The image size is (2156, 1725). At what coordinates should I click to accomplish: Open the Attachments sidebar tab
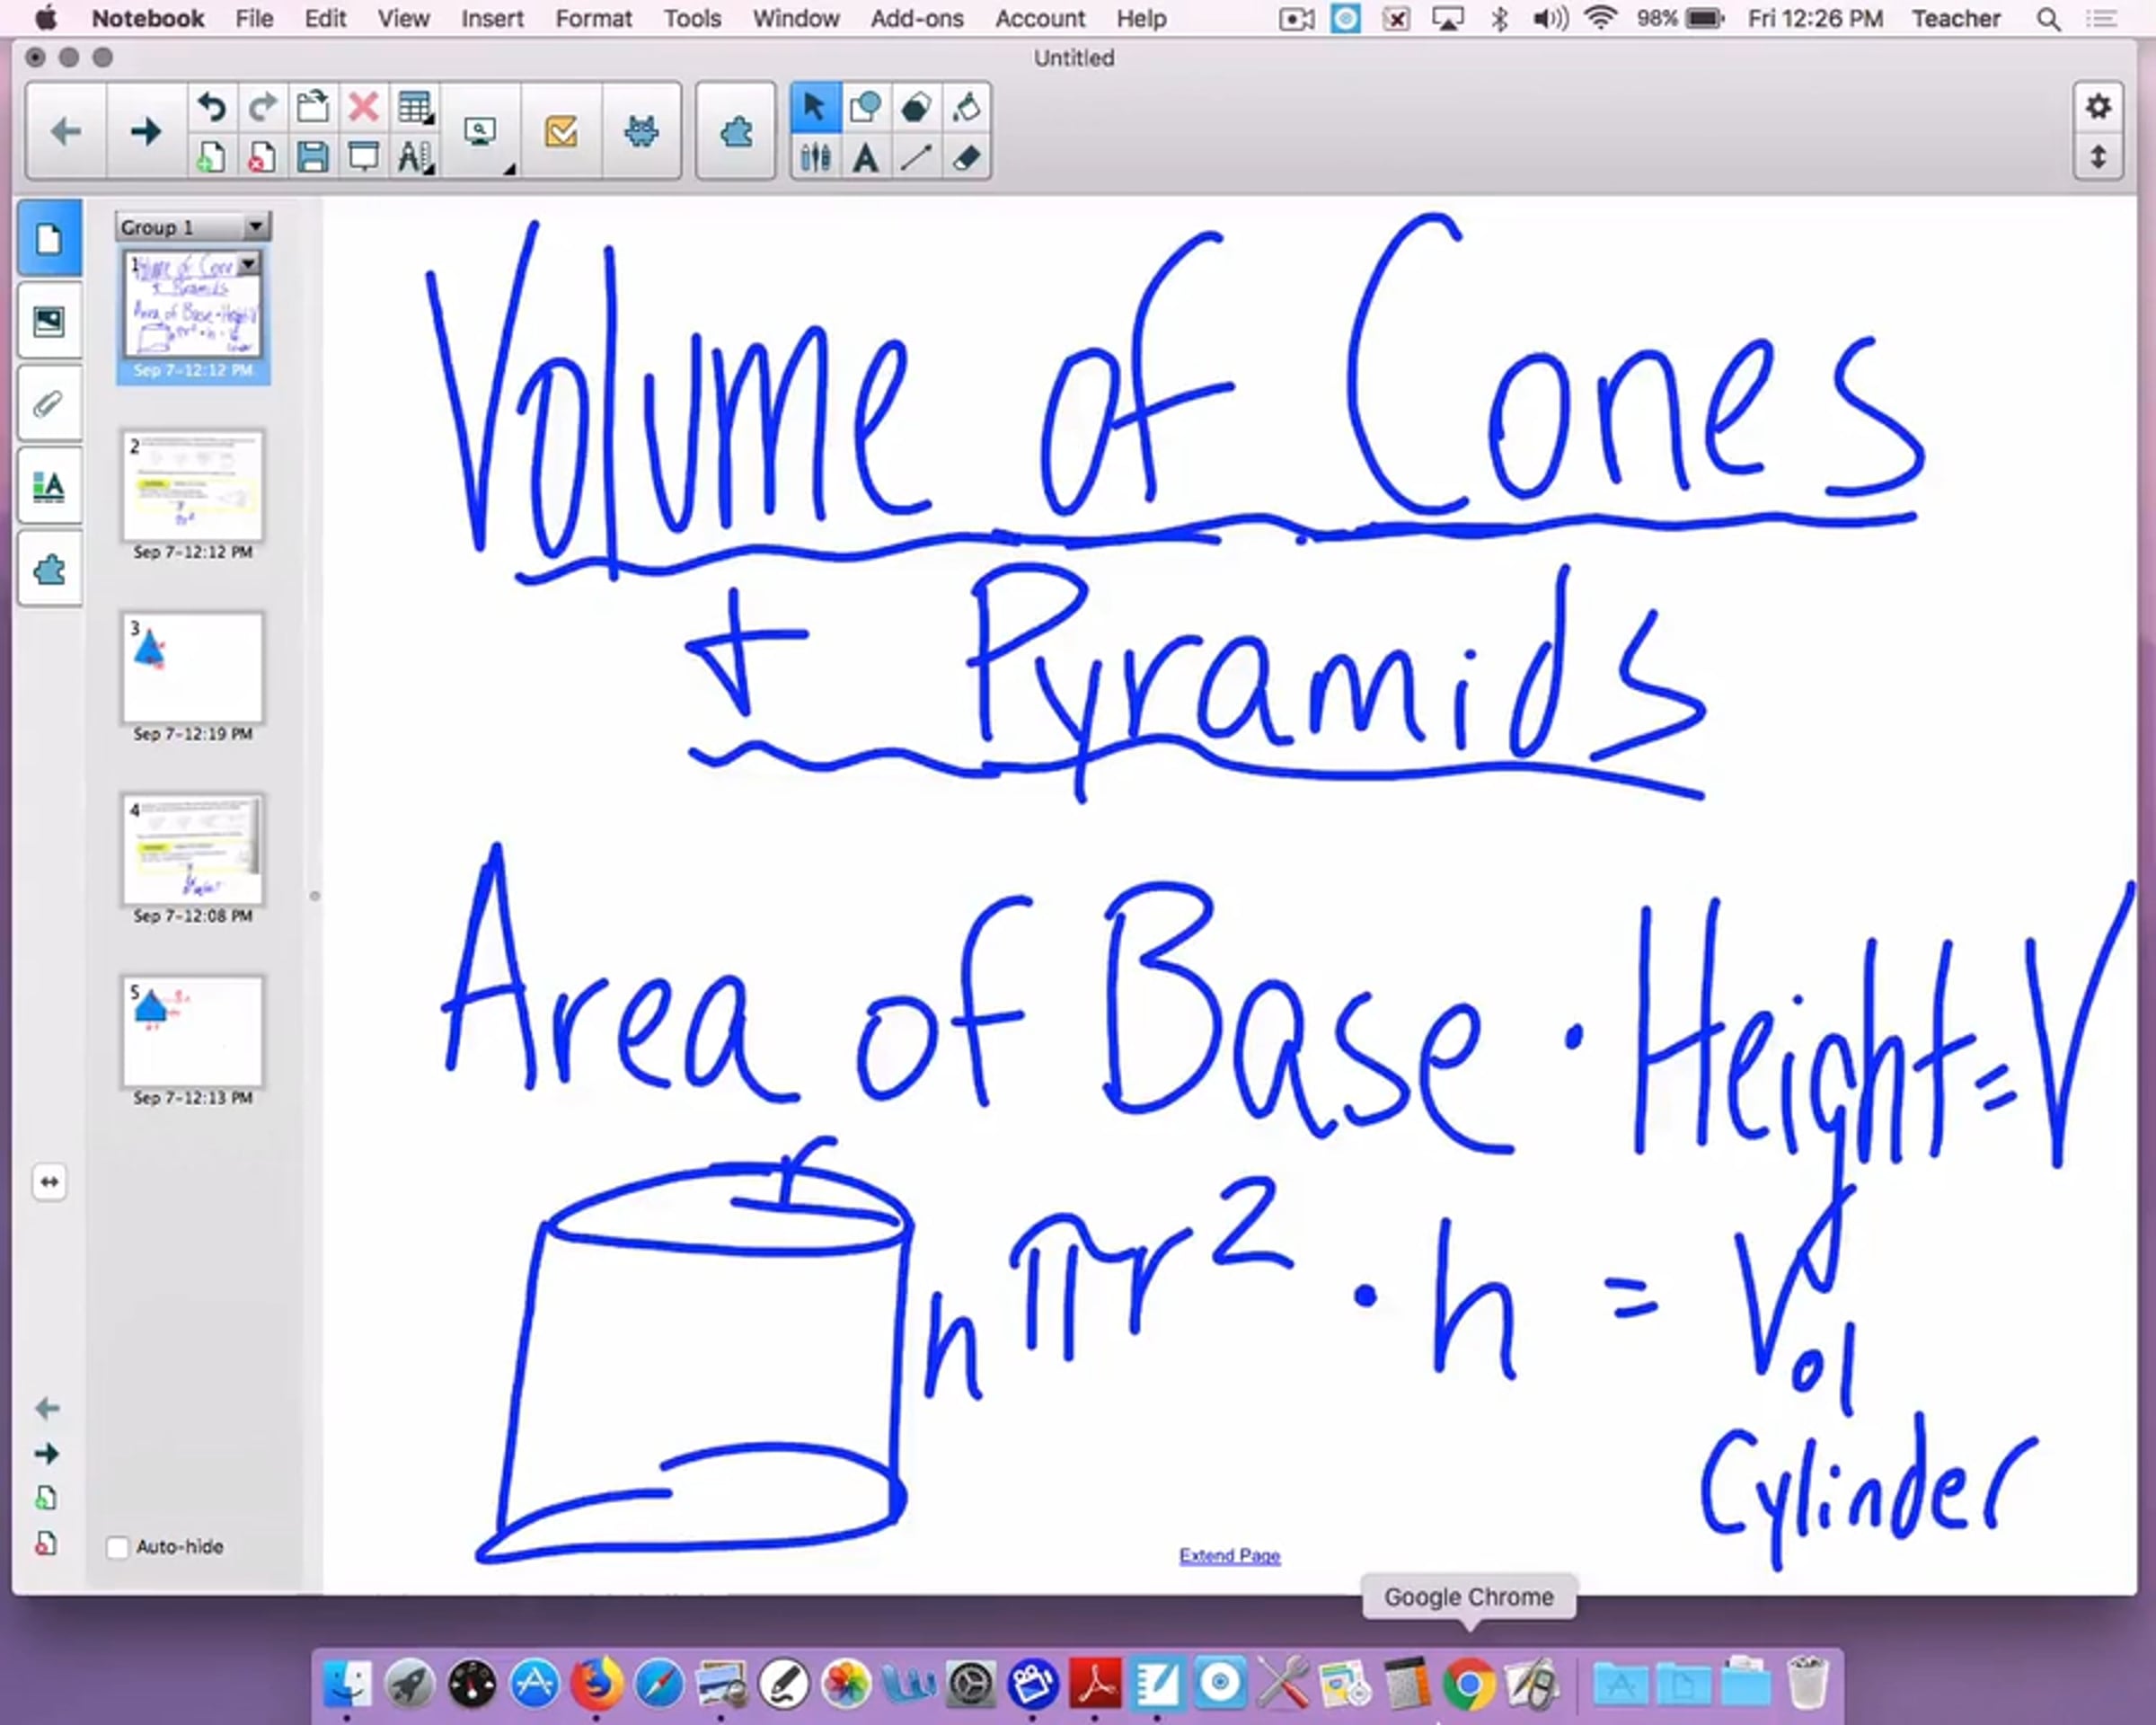49,404
